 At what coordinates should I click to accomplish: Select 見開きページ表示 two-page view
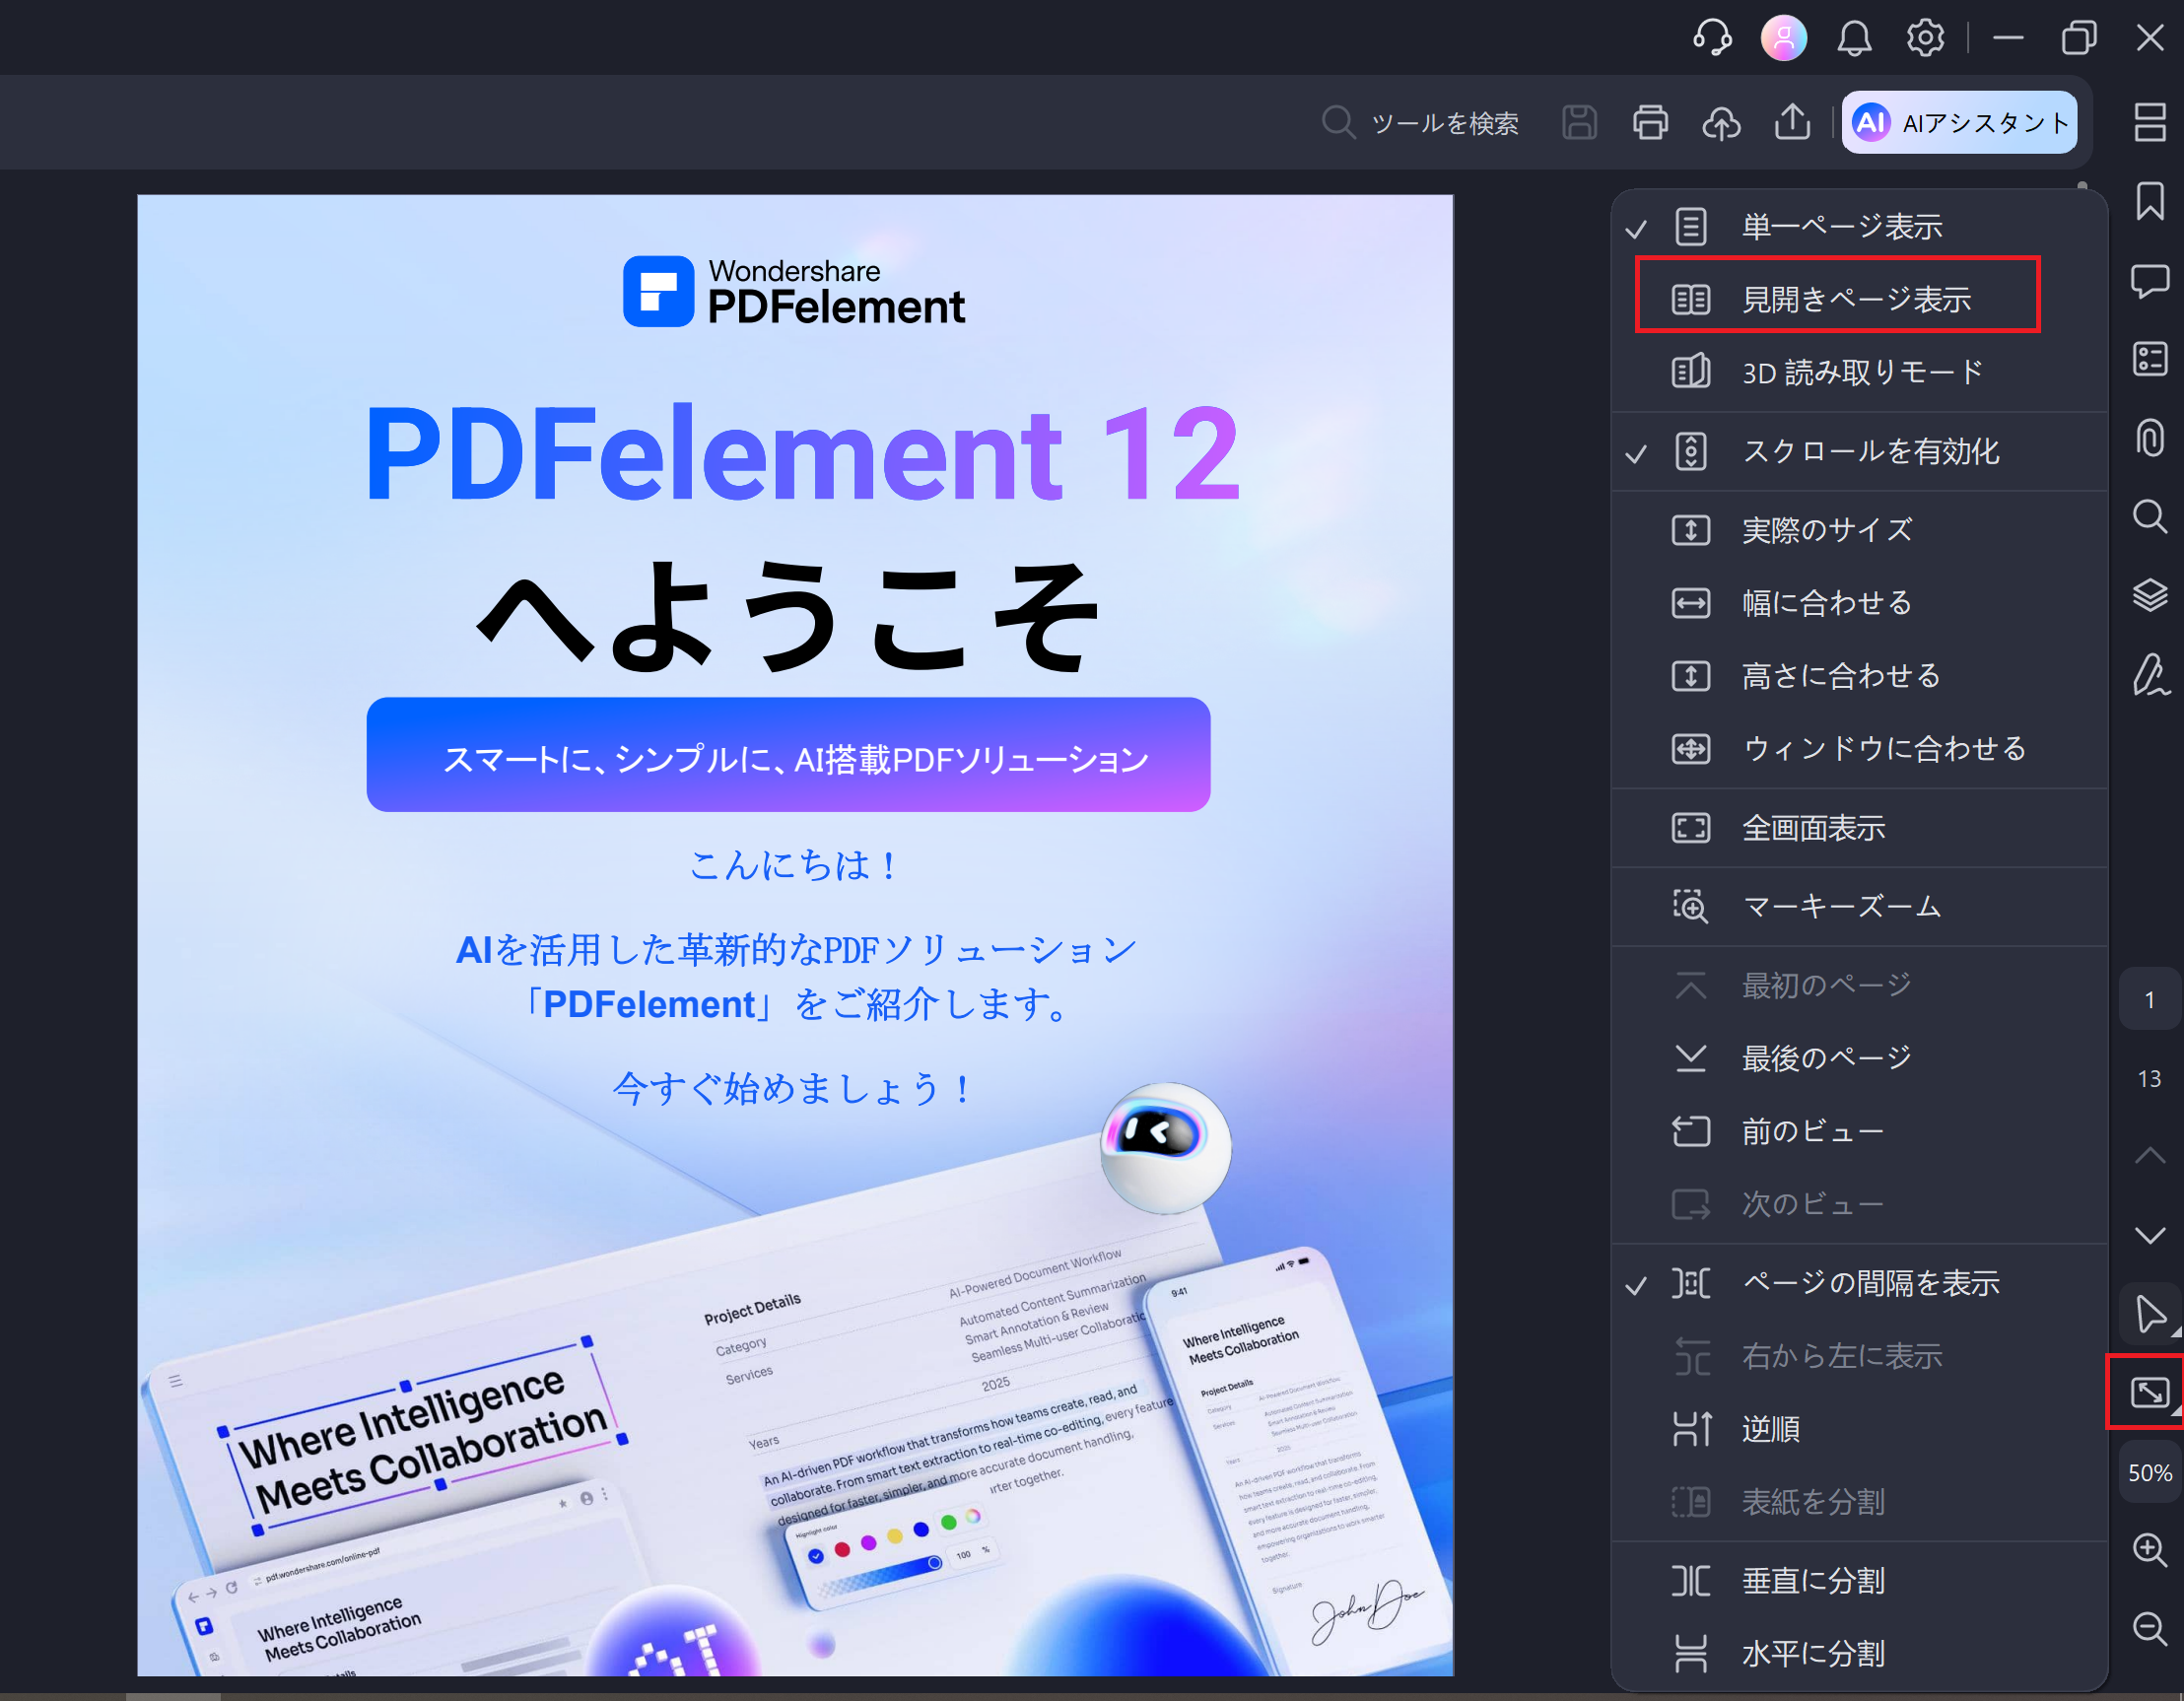(1859, 299)
